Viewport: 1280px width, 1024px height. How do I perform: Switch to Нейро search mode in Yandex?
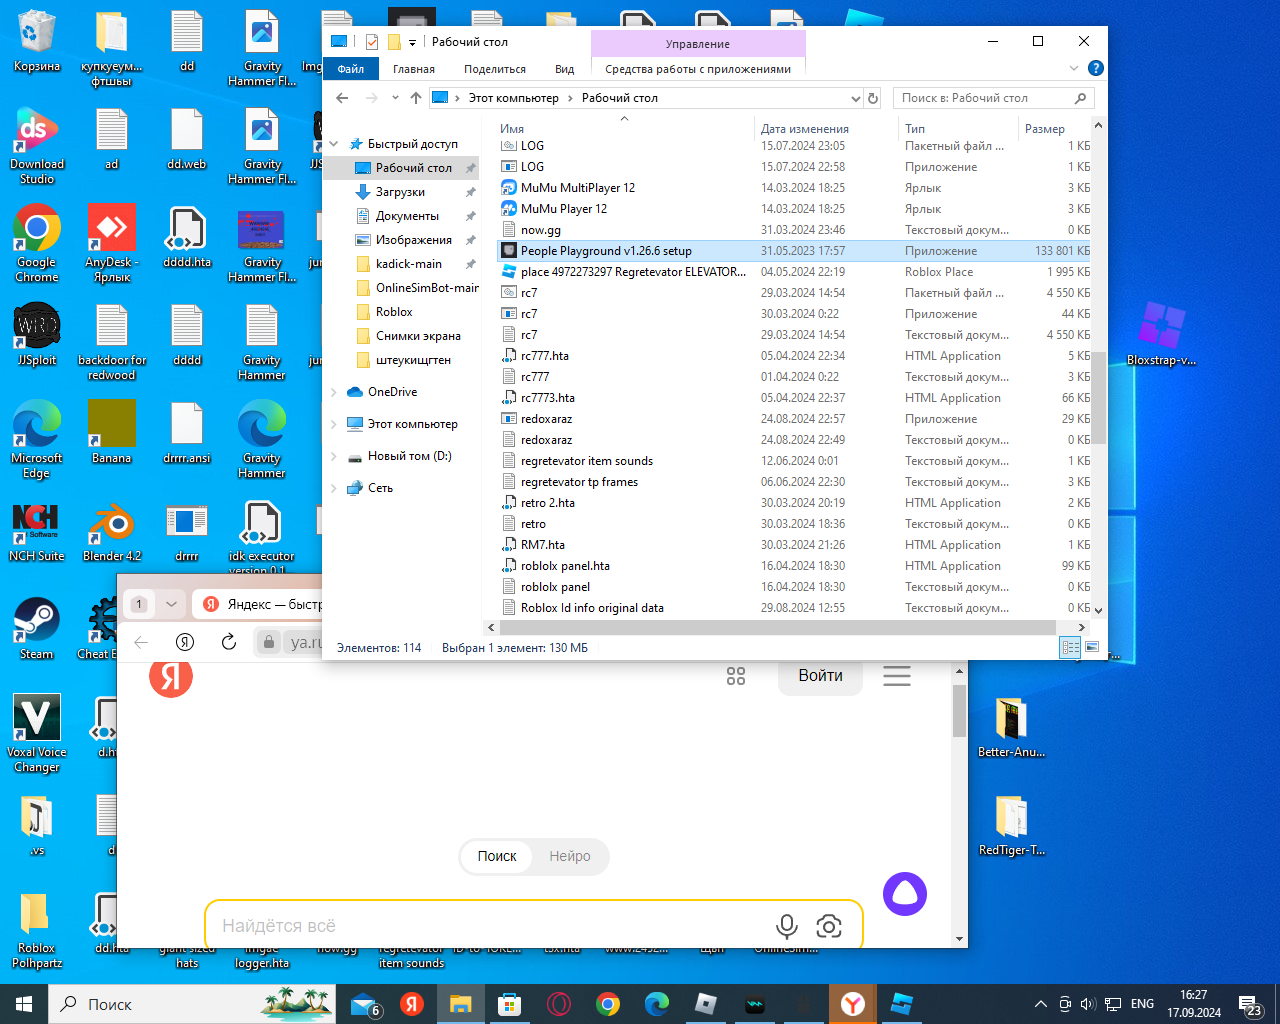coord(570,856)
